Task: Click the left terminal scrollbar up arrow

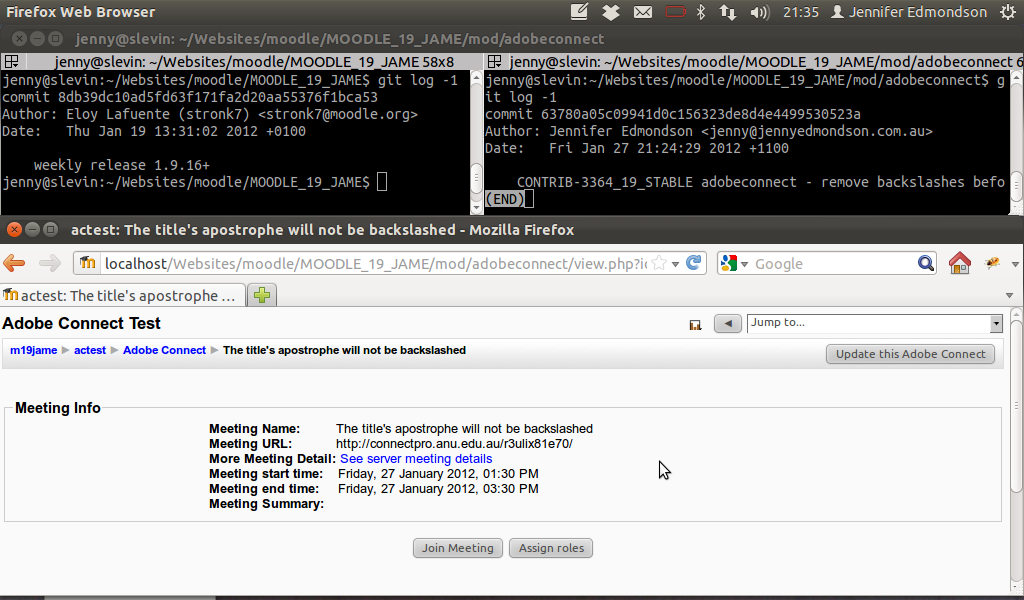Action: pos(476,77)
